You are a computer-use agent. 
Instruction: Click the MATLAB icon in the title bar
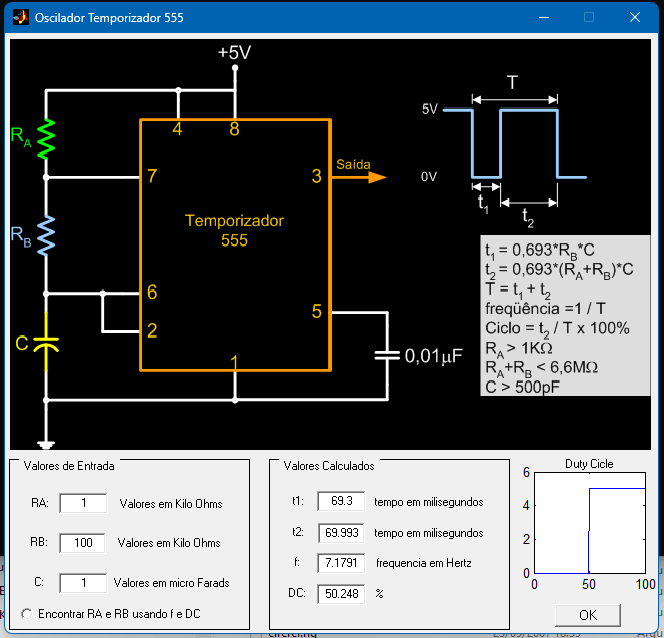(x=20, y=17)
